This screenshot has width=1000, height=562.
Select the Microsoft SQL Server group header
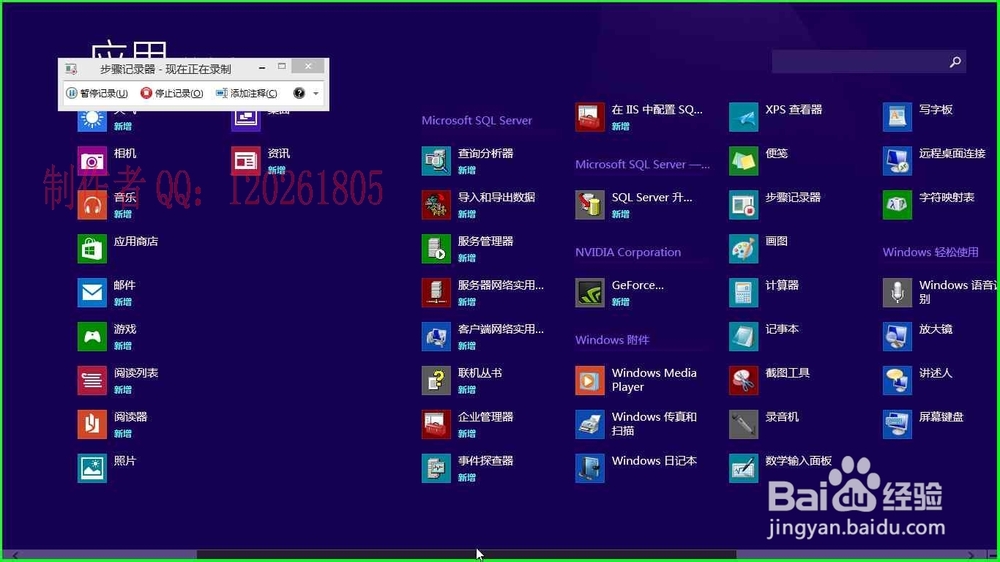coord(476,120)
